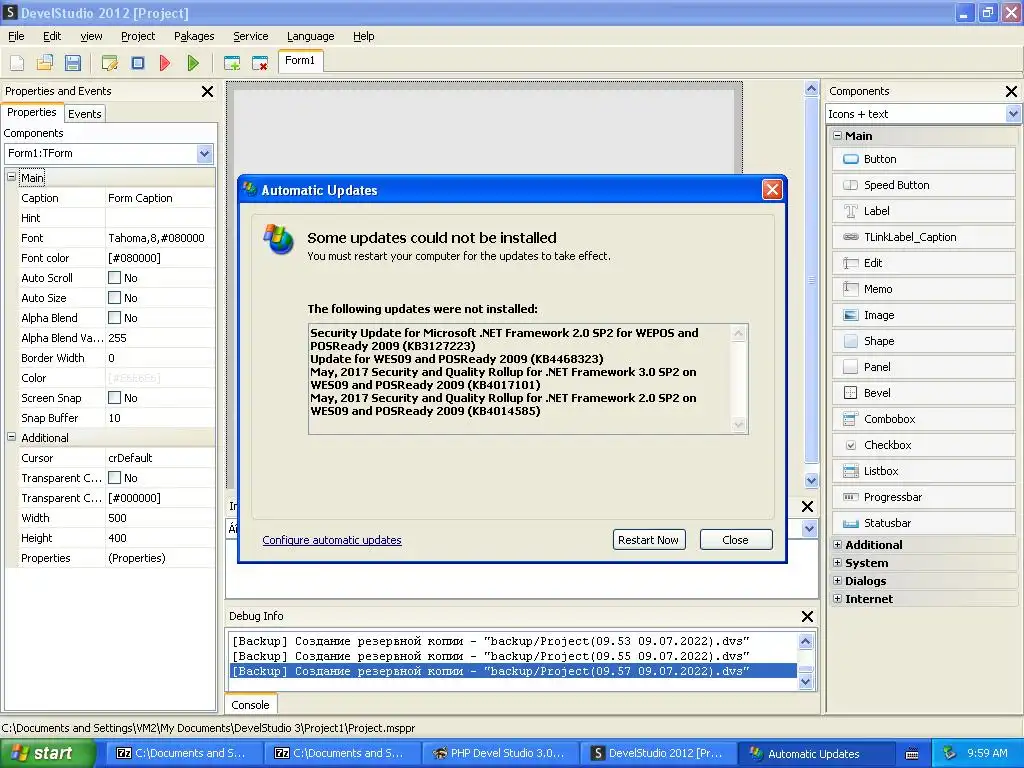Collapse the Main components category
1024x768 pixels.
point(837,136)
